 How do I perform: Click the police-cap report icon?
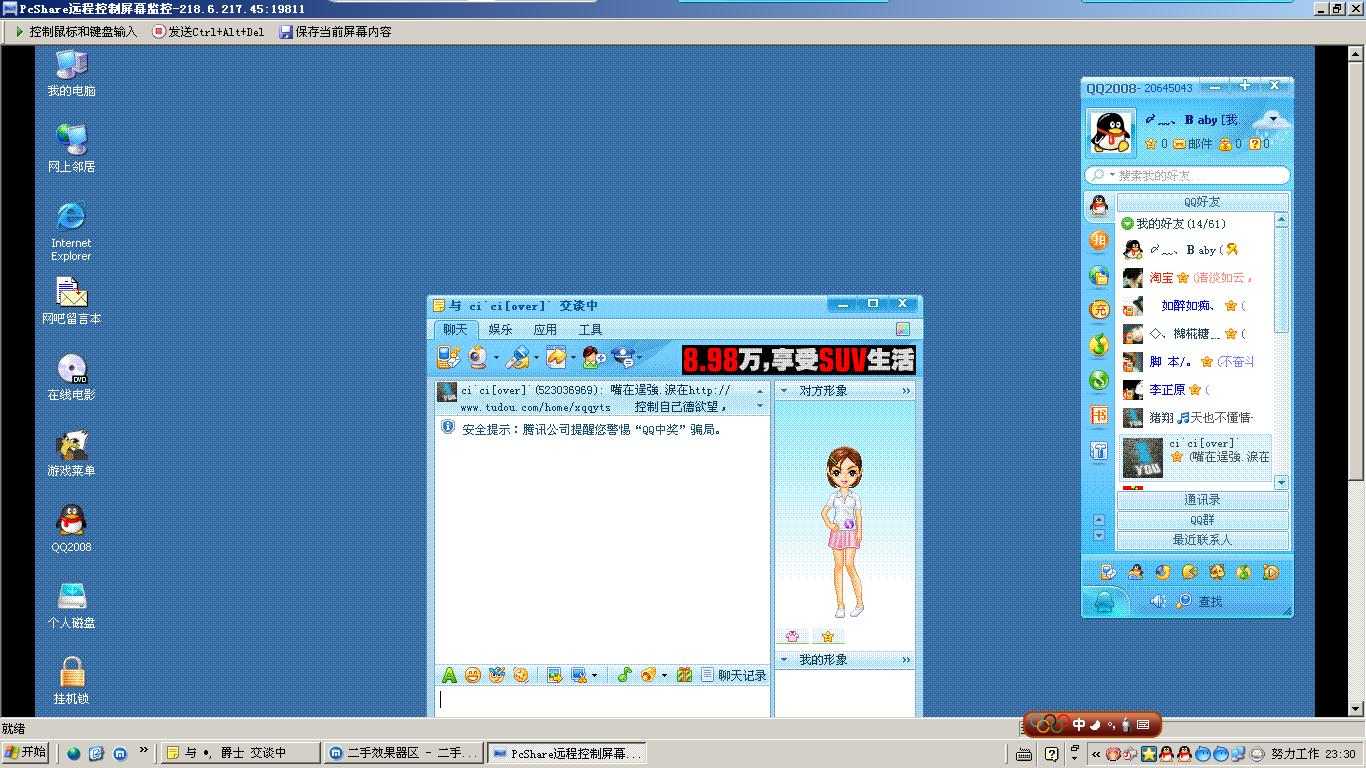(623, 357)
